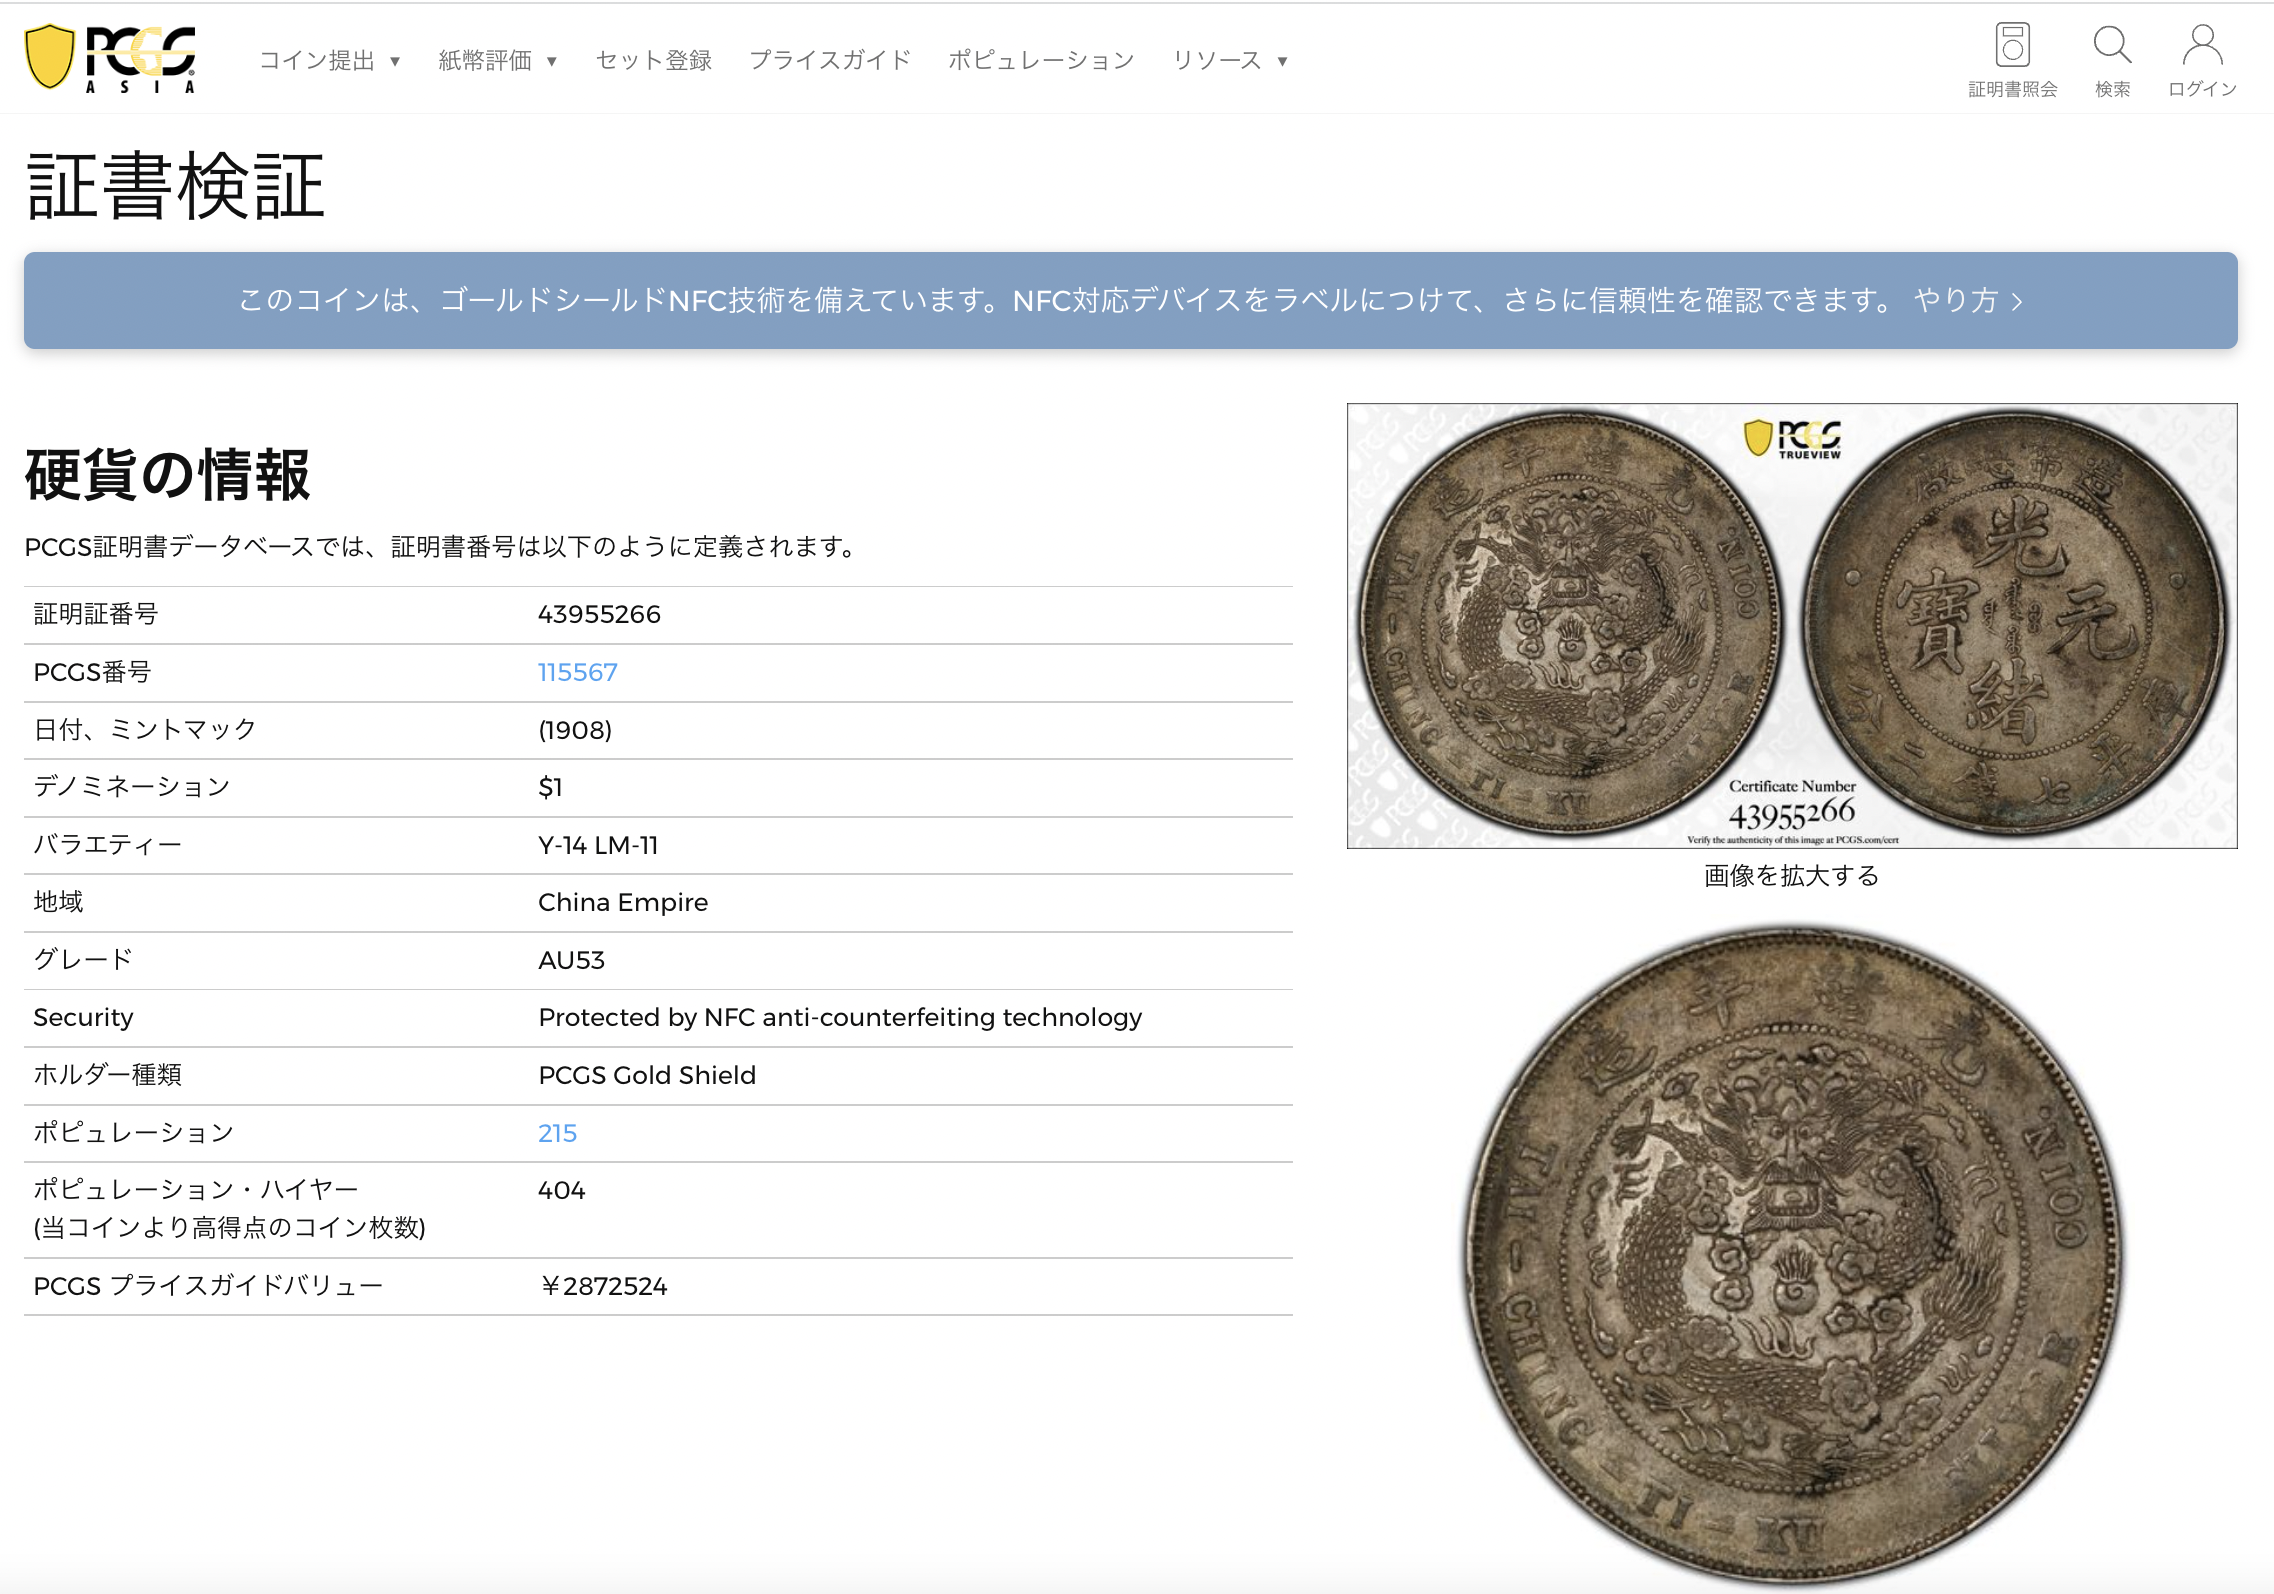Click the PCGS Asia shield logo
The image size is (2274, 1594).
coord(111,59)
